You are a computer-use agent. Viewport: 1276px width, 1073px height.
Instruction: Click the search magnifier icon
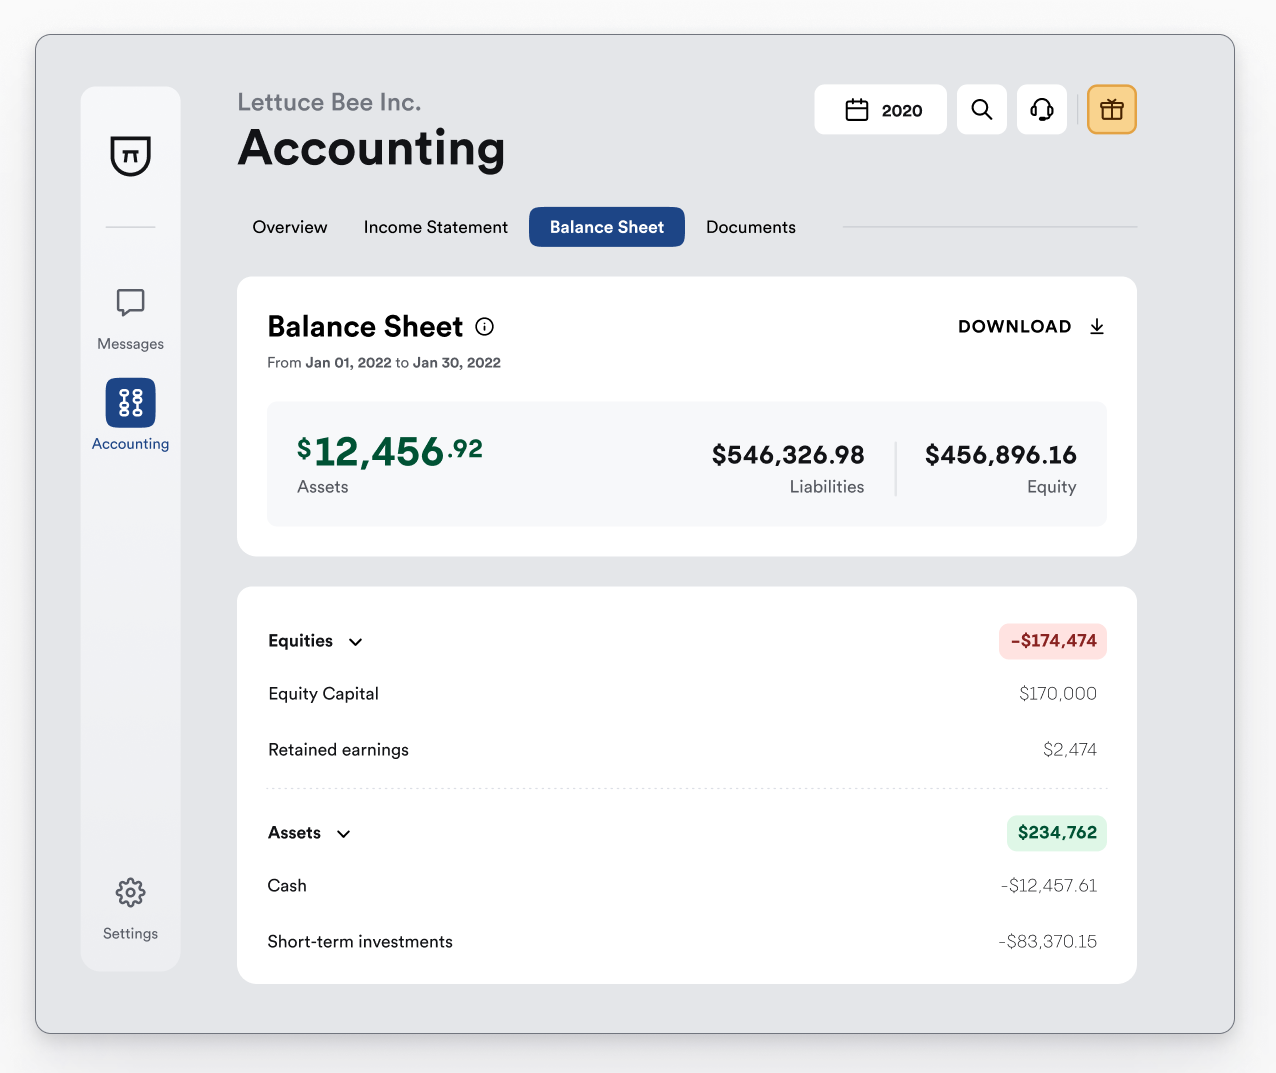[x=981, y=109]
